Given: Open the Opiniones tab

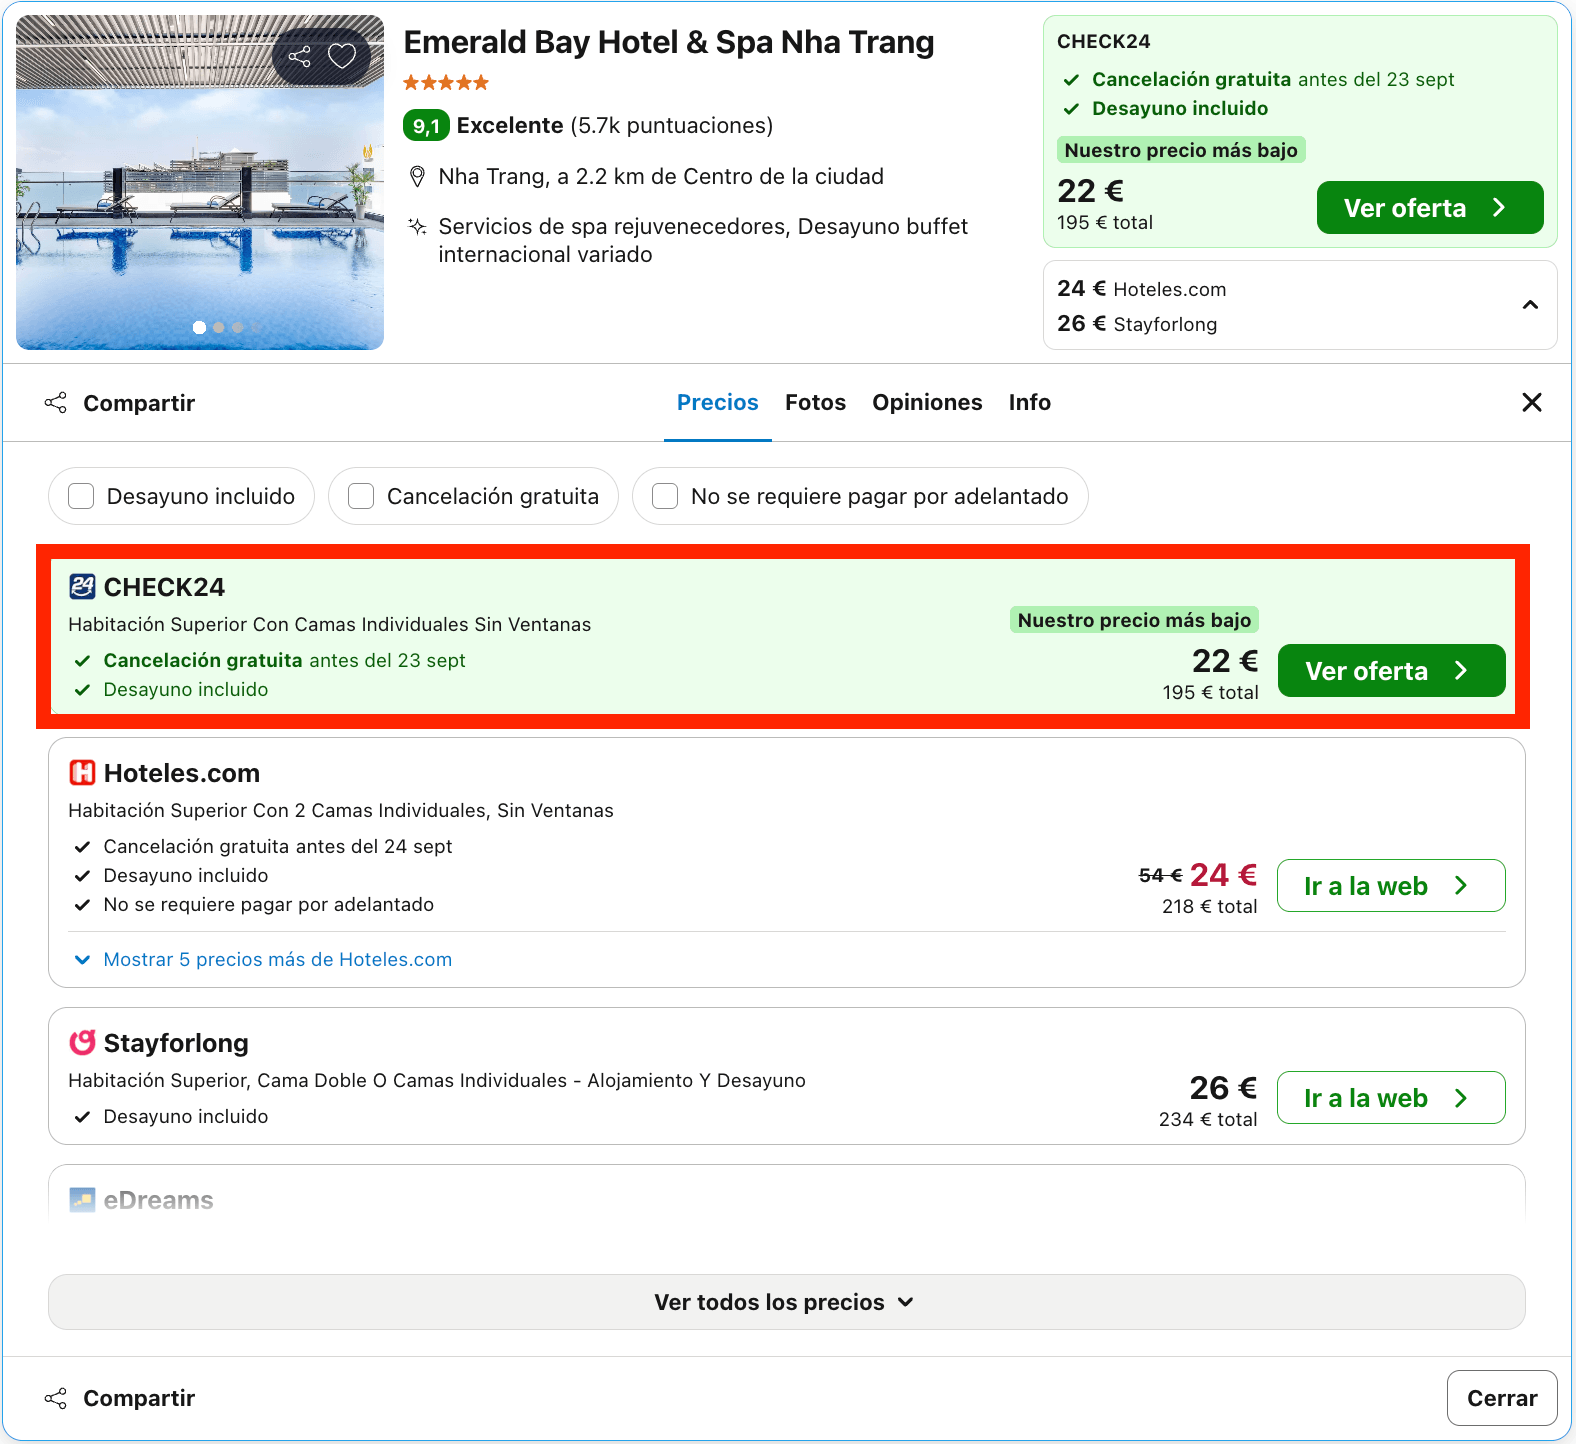Looking at the screenshot, I should (x=927, y=402).
